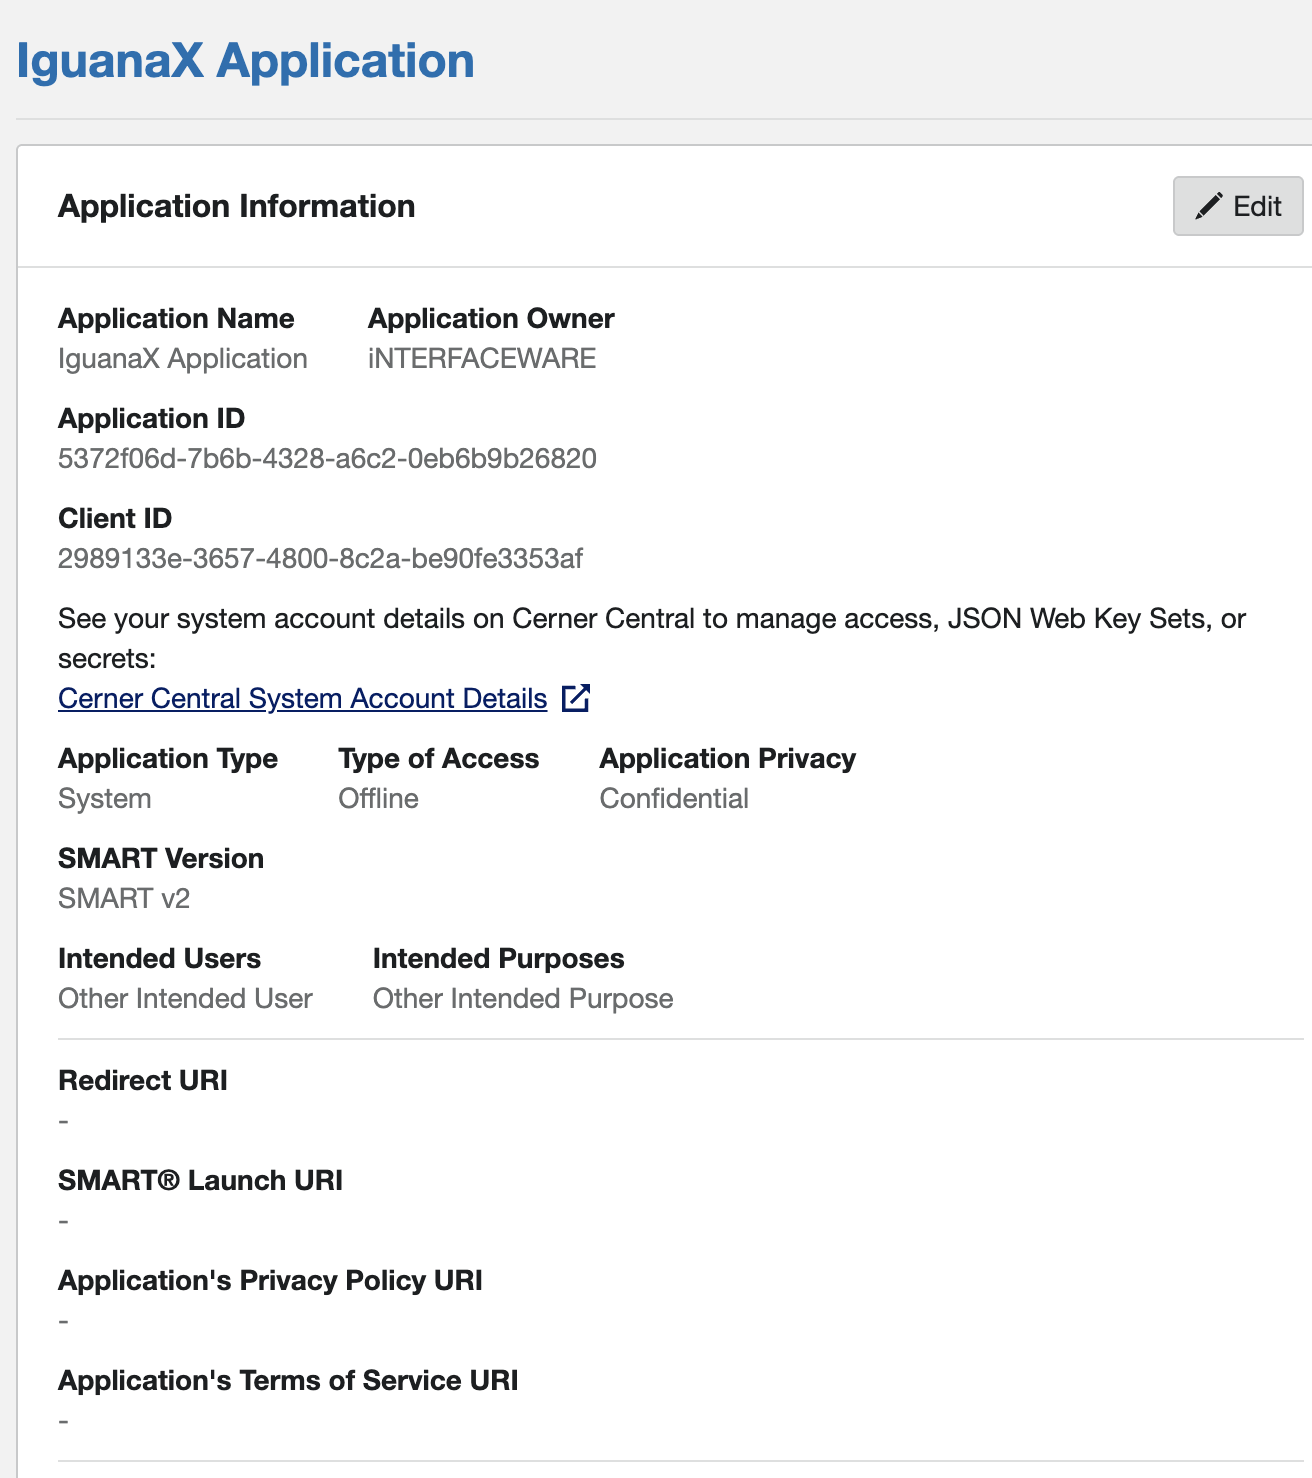This screenshot has height=1478, width=1312.
Task: Click the iNTERFACEWARE owner value
Action: click(482, 358)
